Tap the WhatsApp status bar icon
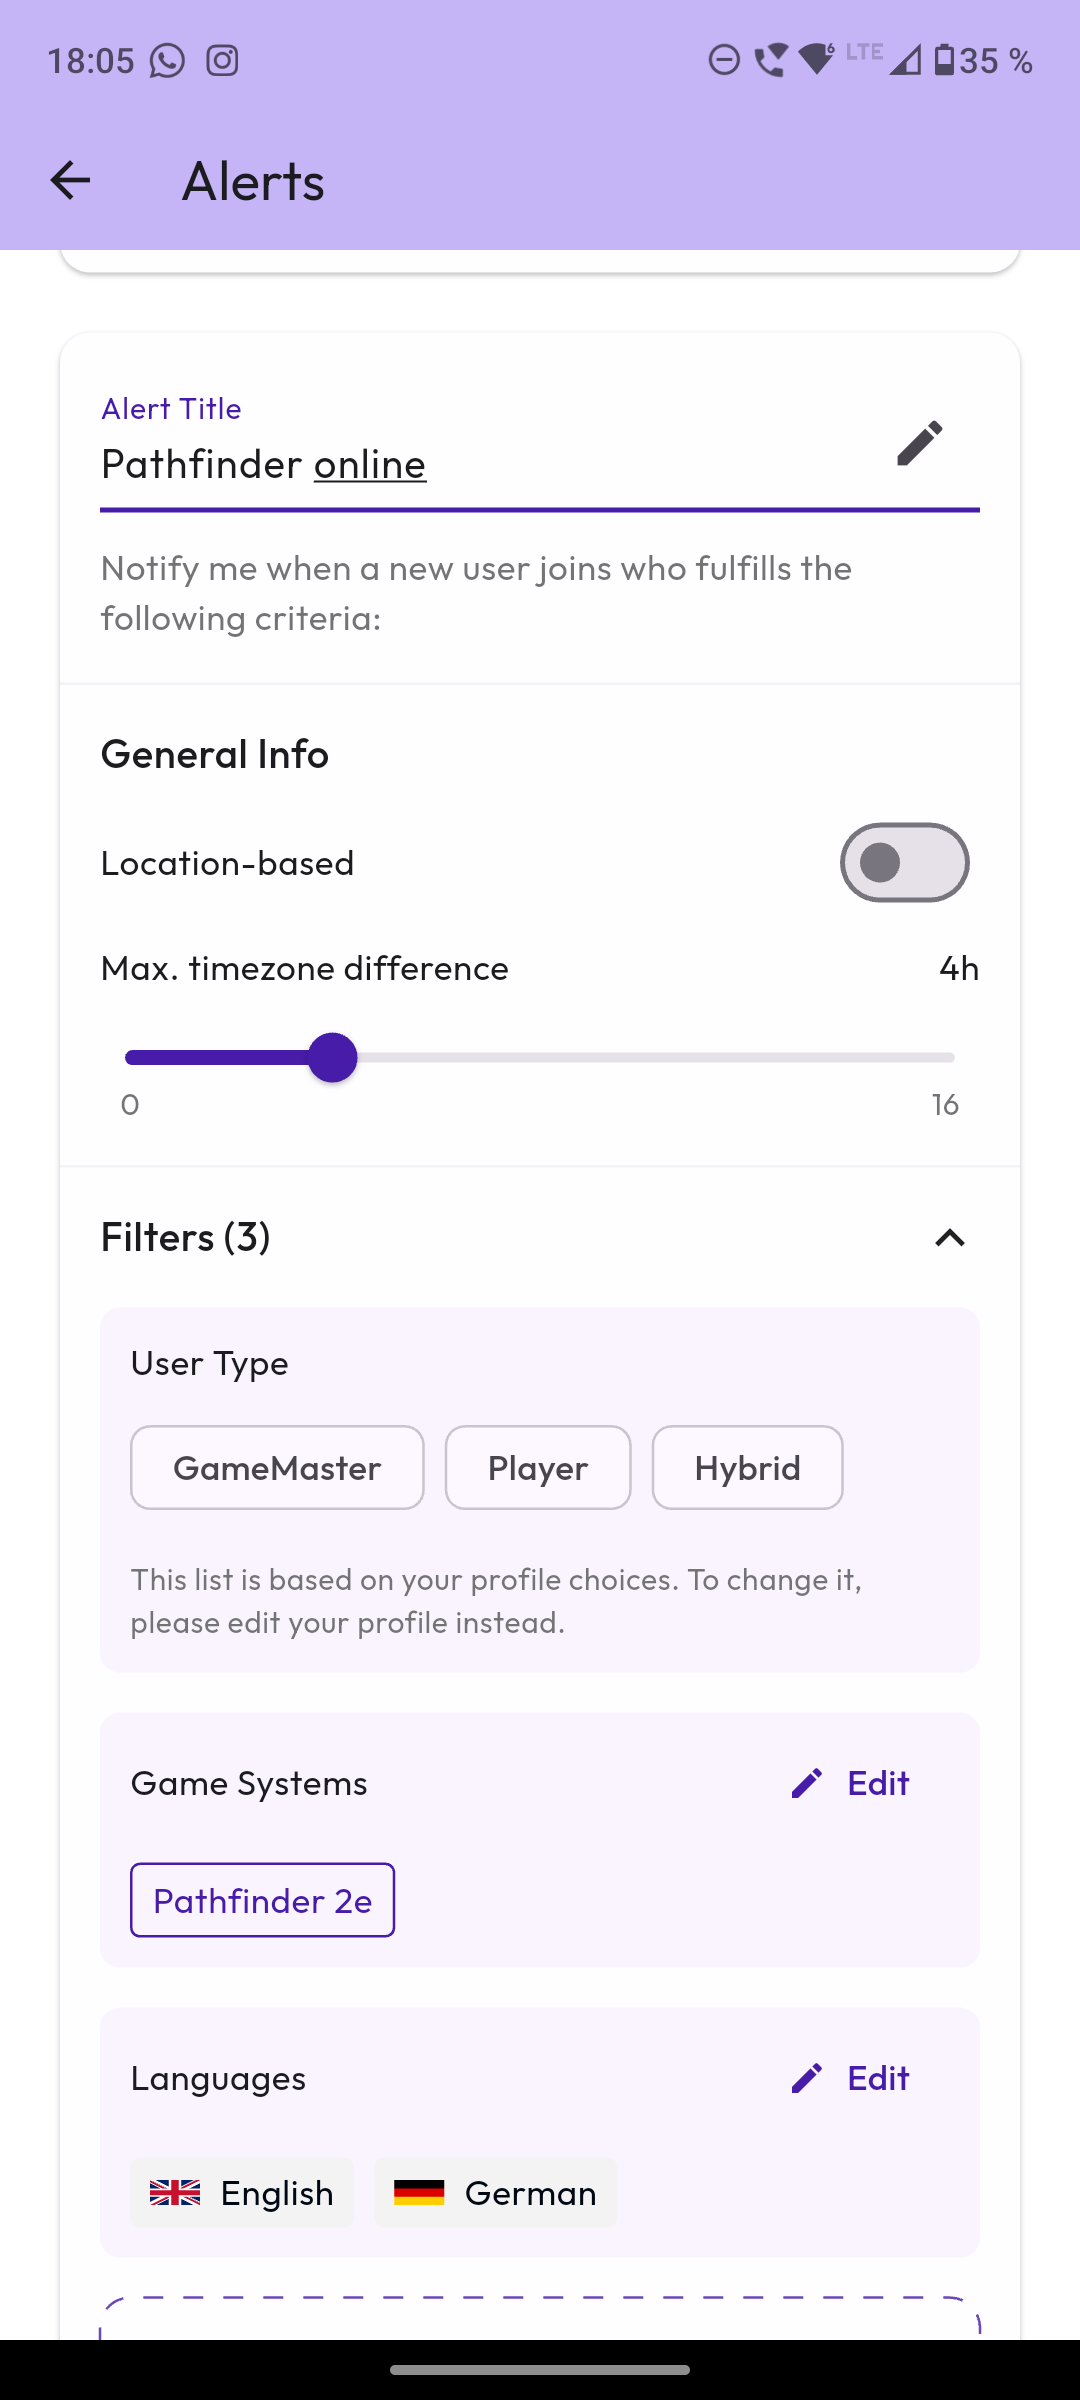This screenshot has height=2400, width=1080. tap(167, 61)
